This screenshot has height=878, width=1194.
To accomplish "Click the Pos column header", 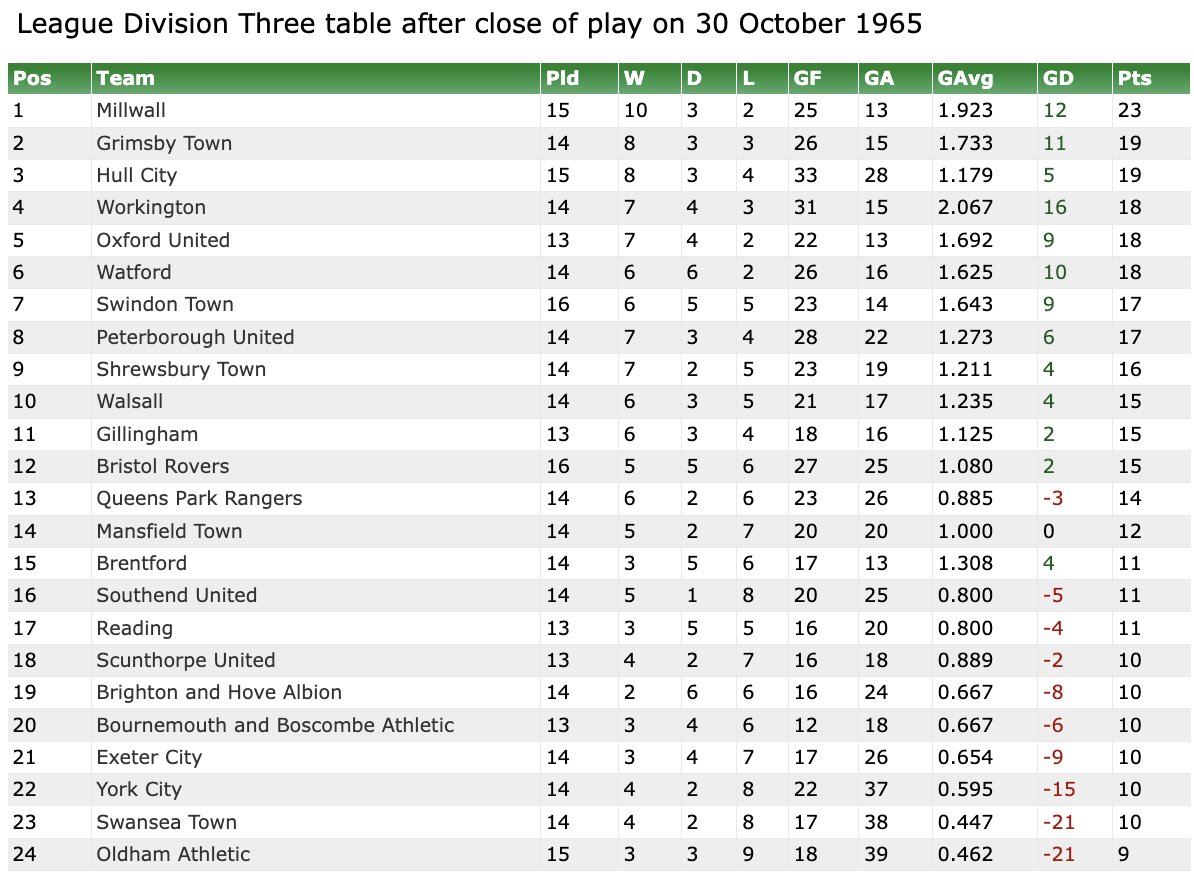I will pos(32,78).
